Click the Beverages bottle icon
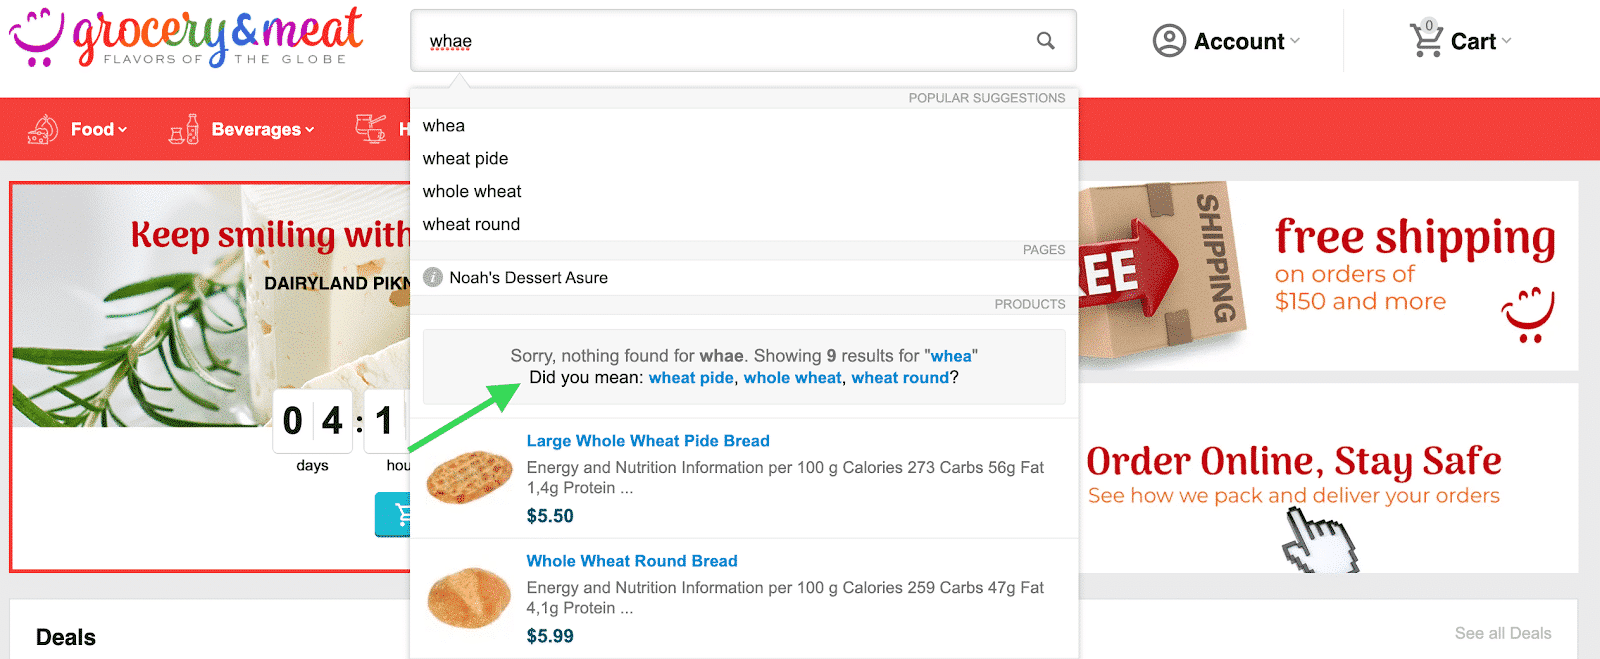The width and height of the screenshot is (1600, 659). click(184, 129)
